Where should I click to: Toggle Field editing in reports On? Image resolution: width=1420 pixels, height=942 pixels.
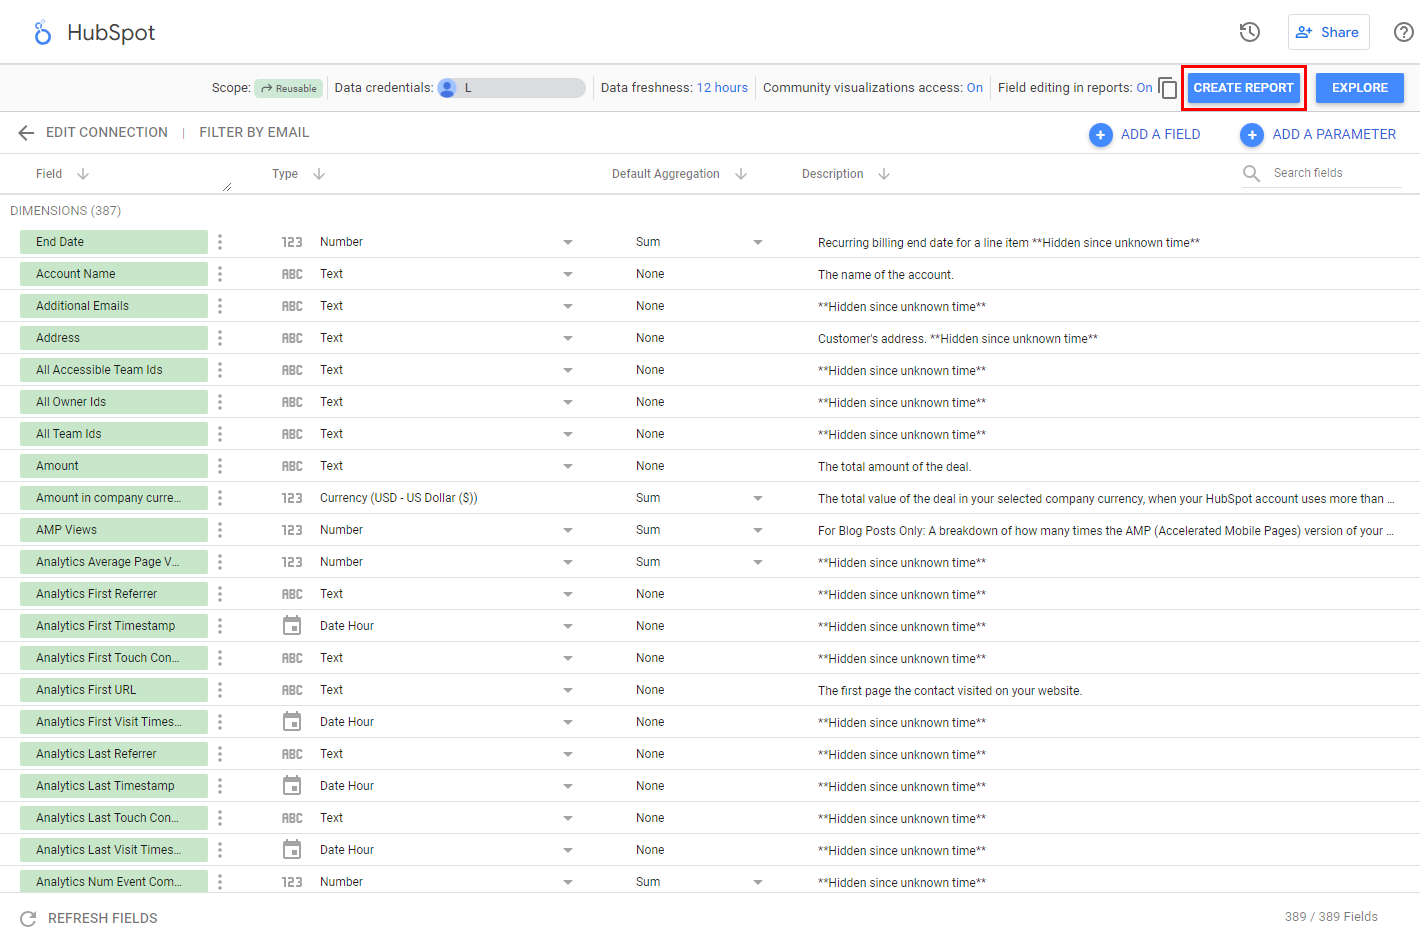[1144, 88]
